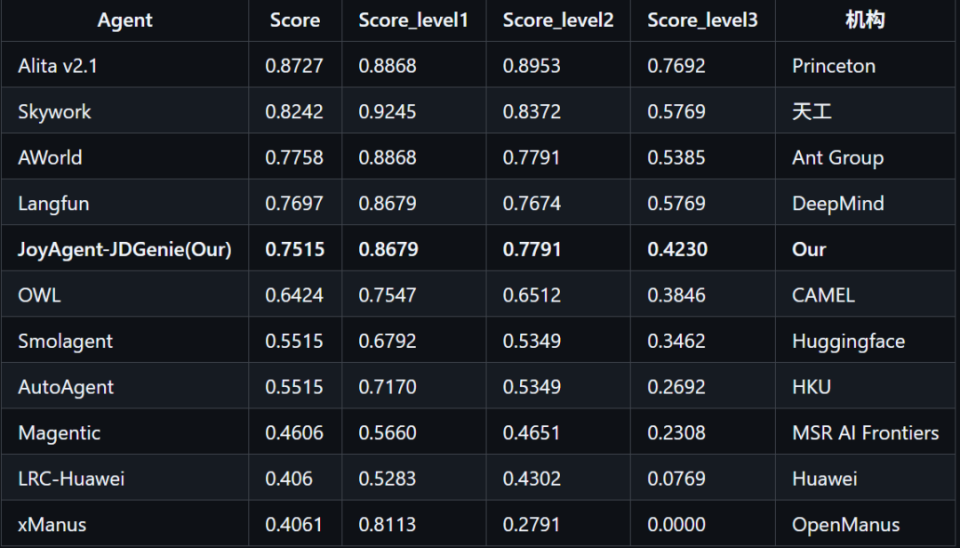Click Alita's level2 score 0.8953
The height and width of the screenshot is (548, 960).
point(531,66)
